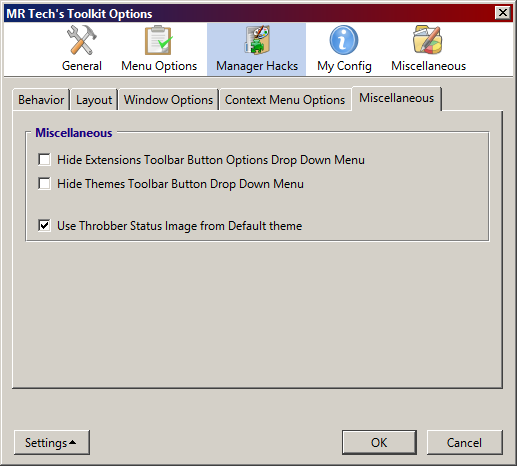Open the Window Options tab
The image size is (517, 466).
pos(168,100)
